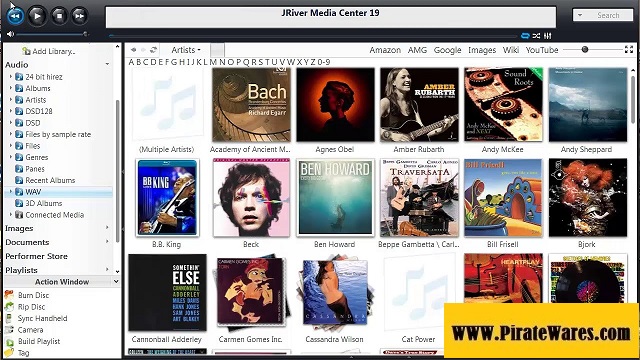Mute the volume speaker icon
Screen dimensions: 640x360
point(10,34)
